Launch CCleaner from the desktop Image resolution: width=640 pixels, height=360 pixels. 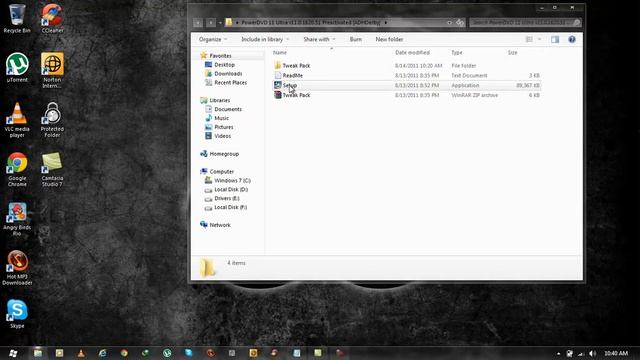point(52,18)
